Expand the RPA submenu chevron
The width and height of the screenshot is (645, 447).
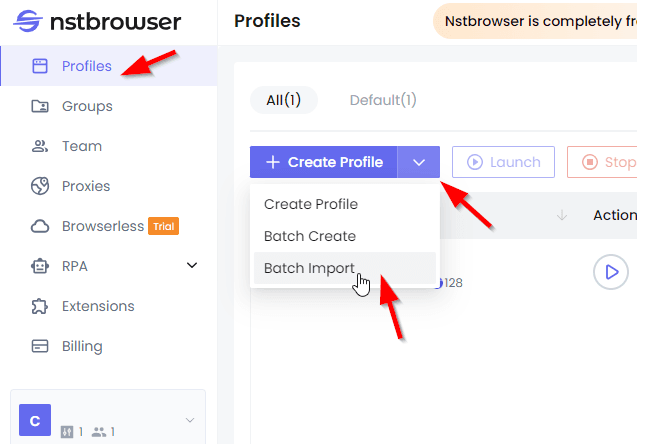pos(192,265)
